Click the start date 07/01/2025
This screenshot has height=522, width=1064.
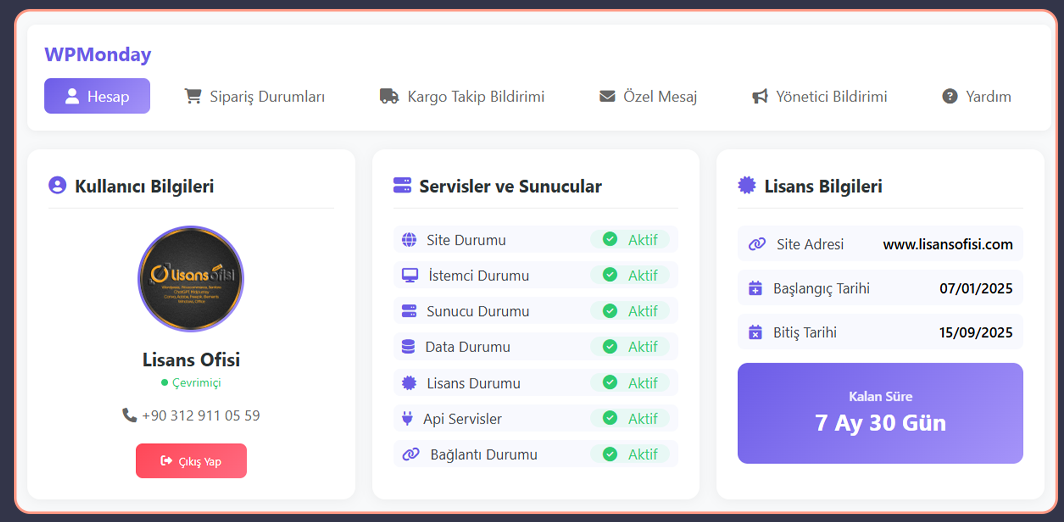click(976, 288)
